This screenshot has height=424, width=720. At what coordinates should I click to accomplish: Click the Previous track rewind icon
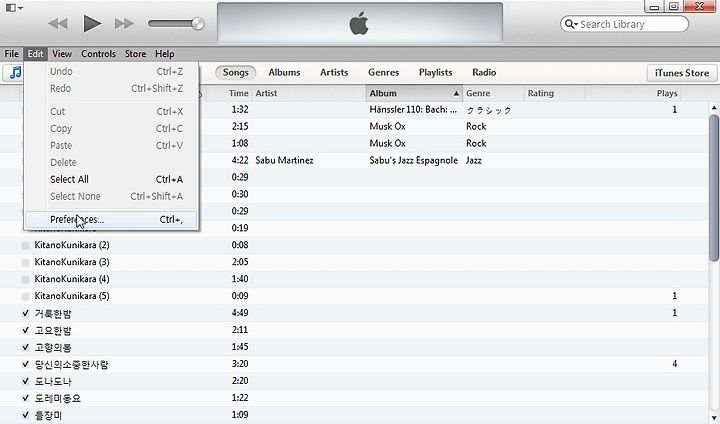tap(58, 24)
